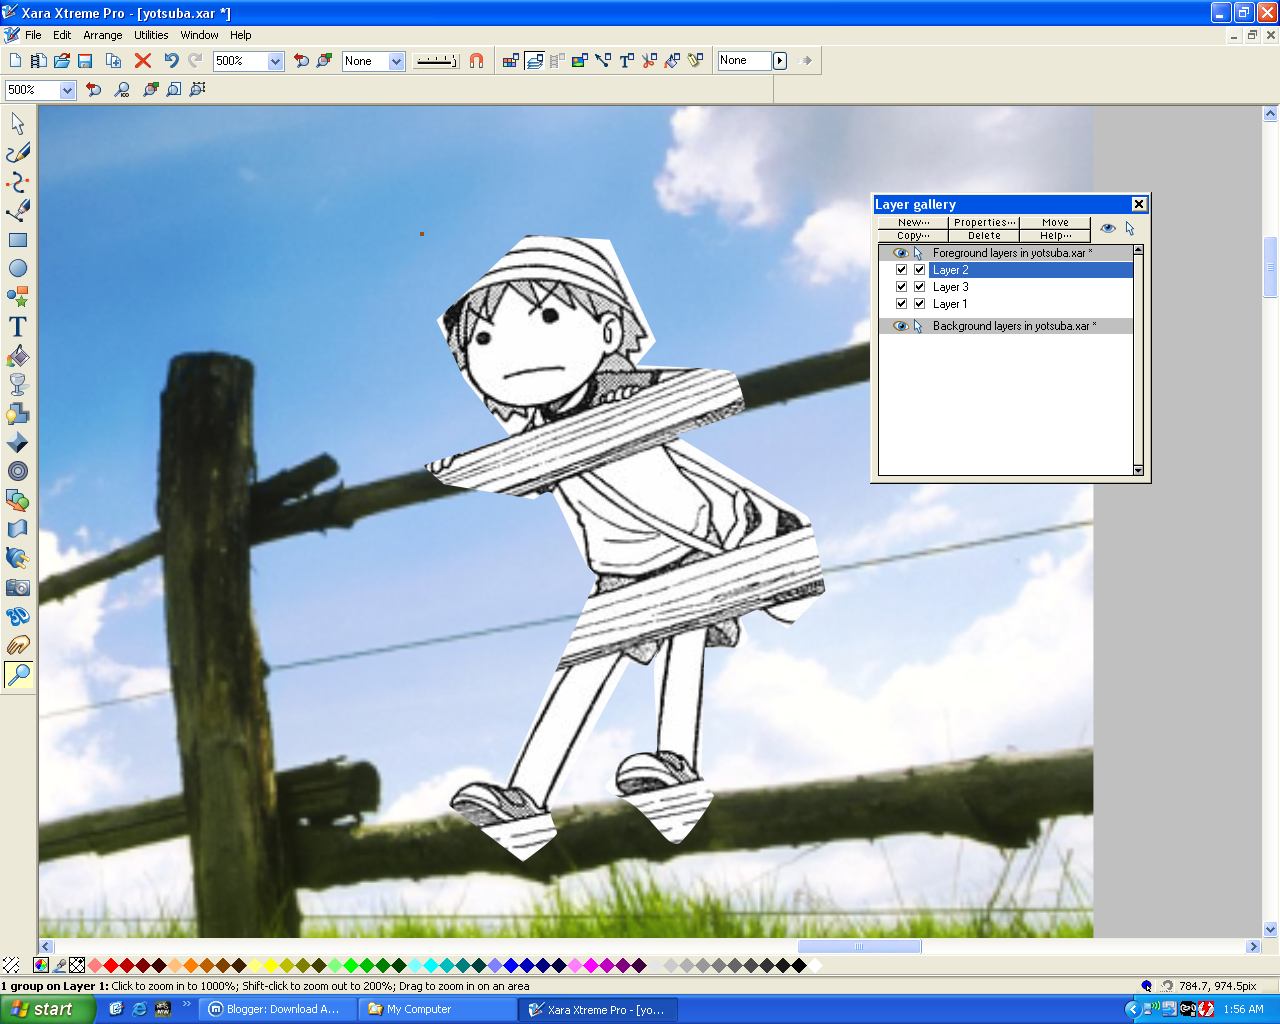Enable magnetic snap on the toolbar
1280x1024 pixels.
pyautogui.click(x=476, y=60)
